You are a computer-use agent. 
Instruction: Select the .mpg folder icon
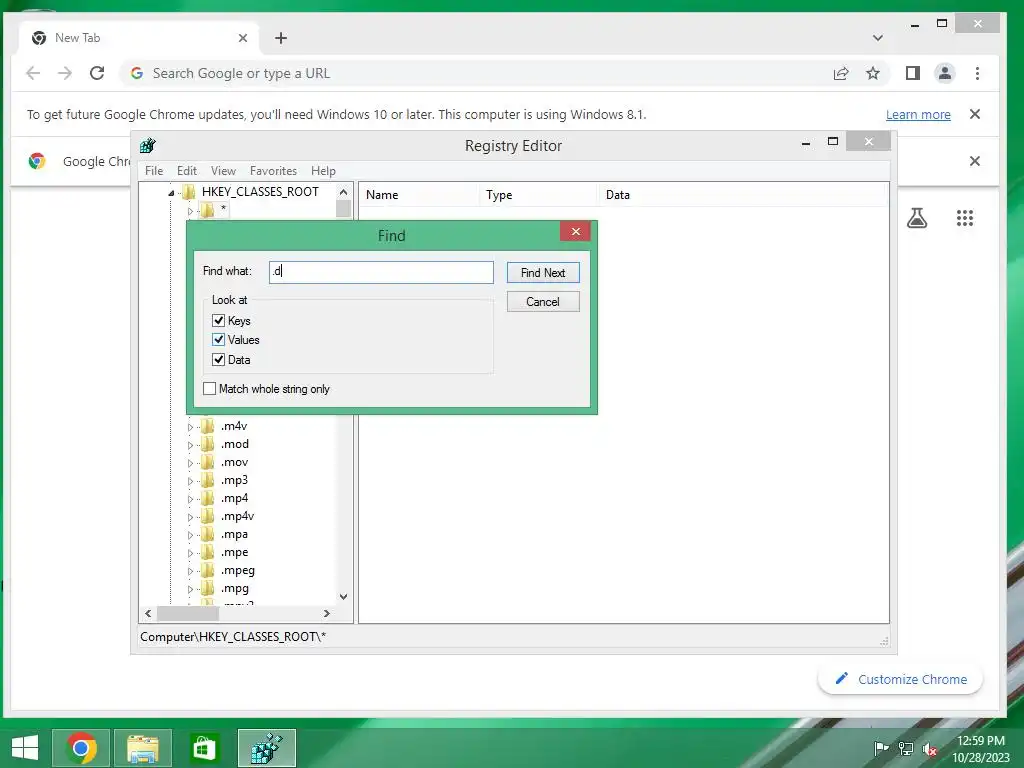tap(208, 588)
